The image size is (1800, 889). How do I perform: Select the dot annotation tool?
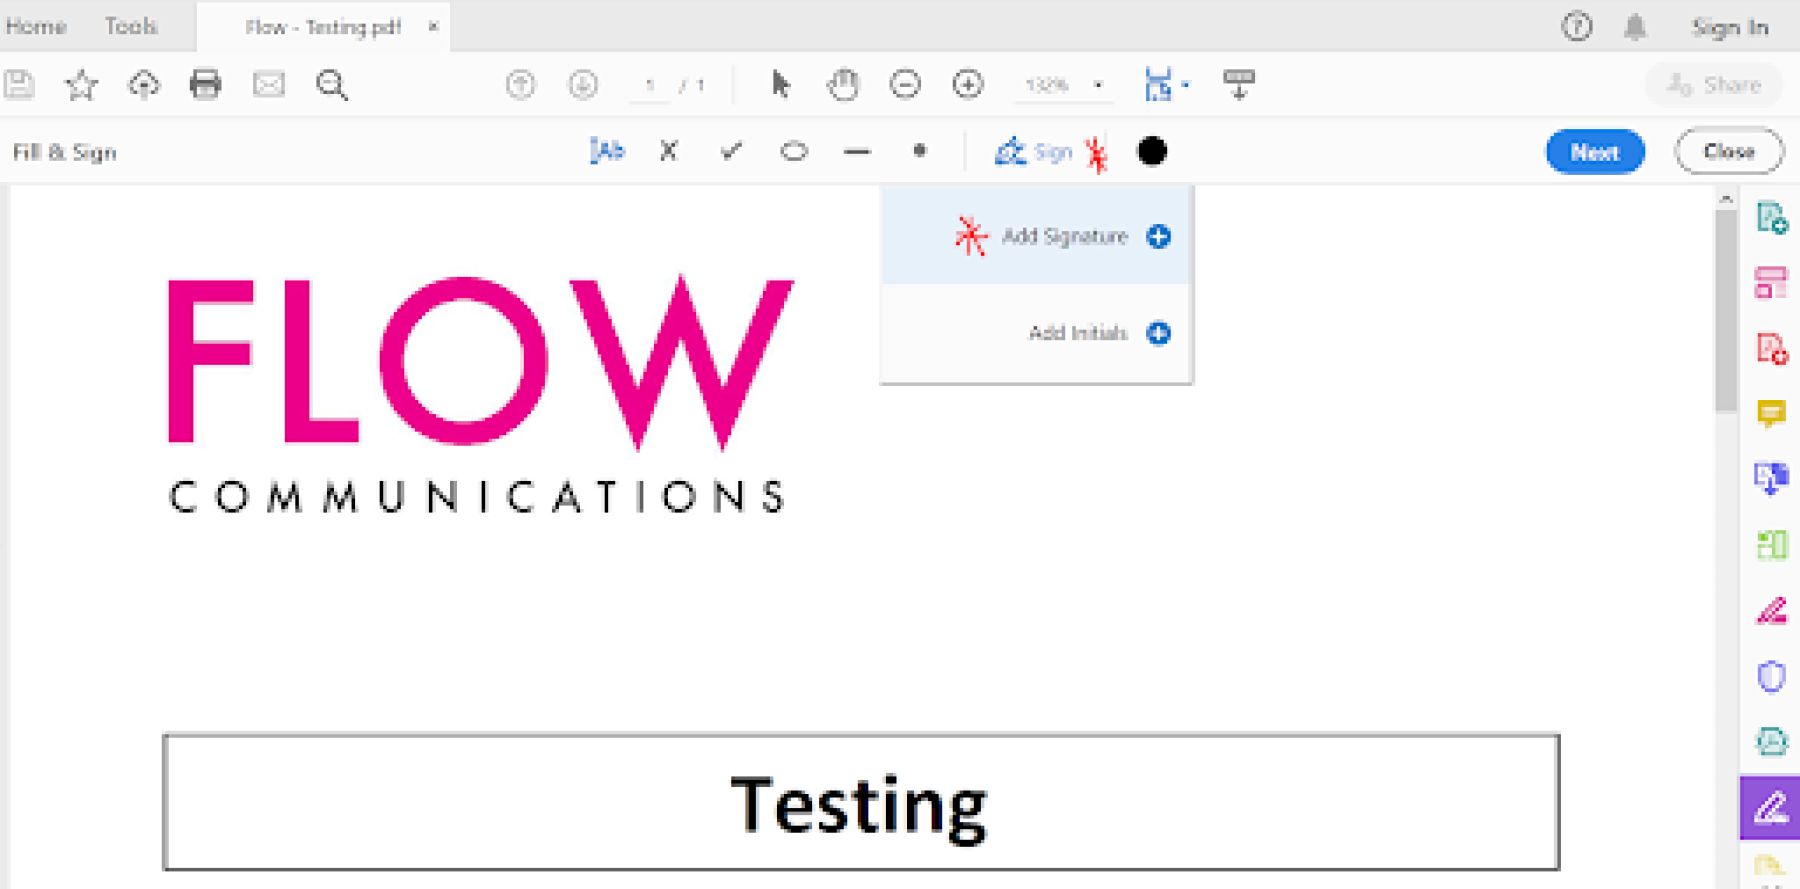[920, 151]
